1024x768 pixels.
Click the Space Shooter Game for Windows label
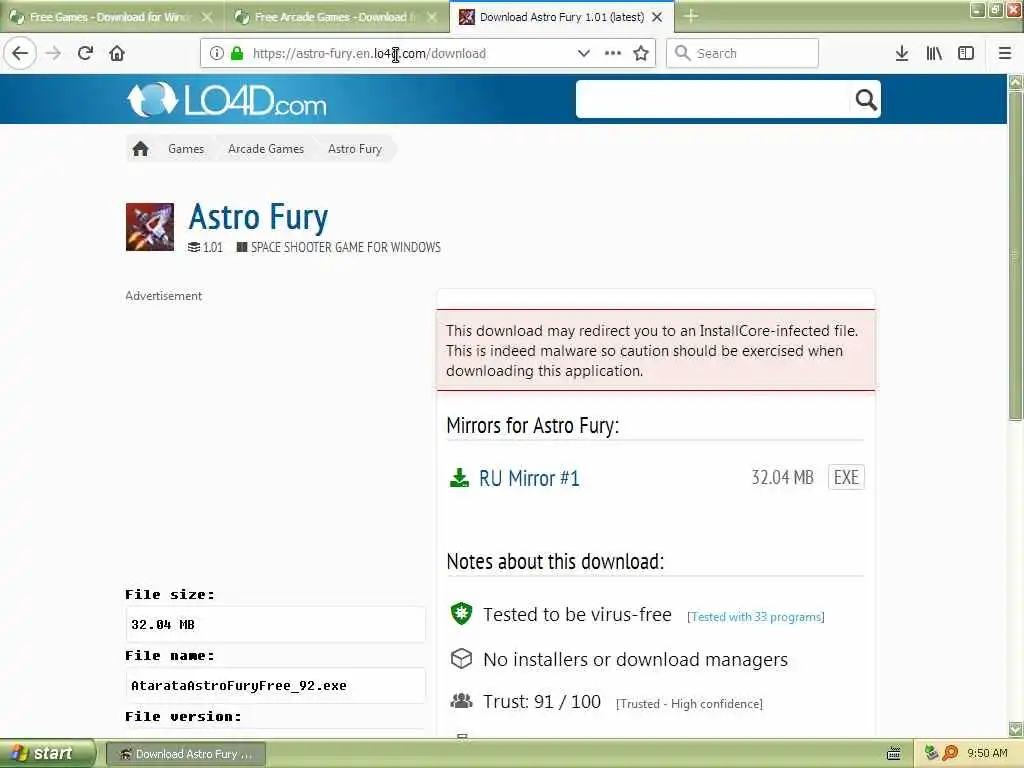coord(345,248)
